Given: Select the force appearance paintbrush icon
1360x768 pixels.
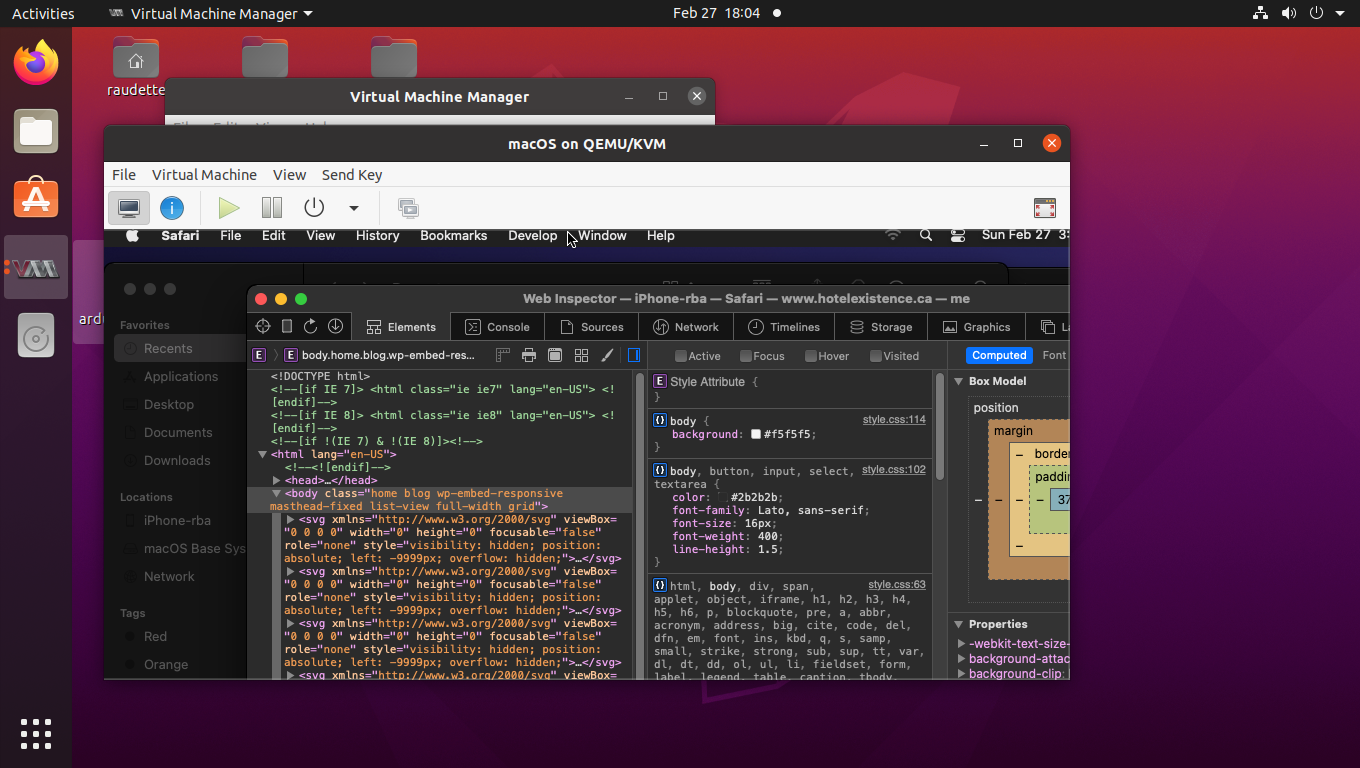Looking at the screenshot, I should (x=607, y=355).
